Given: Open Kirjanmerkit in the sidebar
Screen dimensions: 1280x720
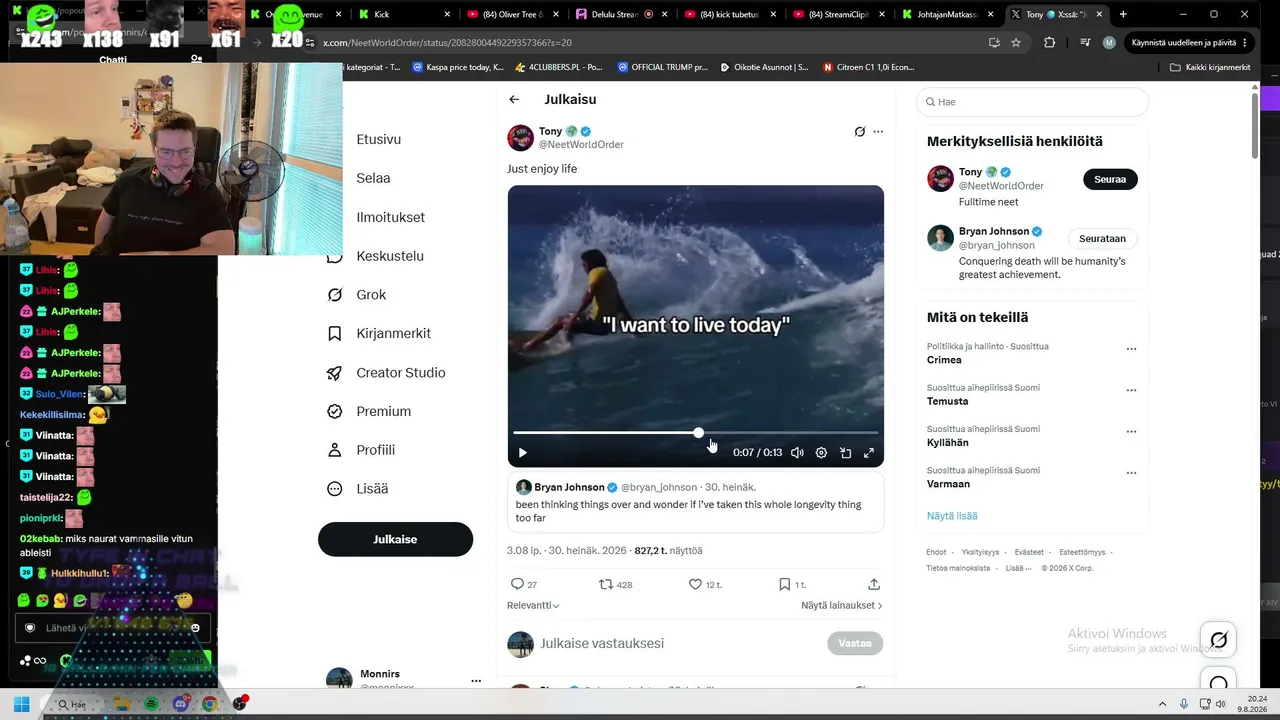Looking at the screenshot, I should tap(393, 333).
